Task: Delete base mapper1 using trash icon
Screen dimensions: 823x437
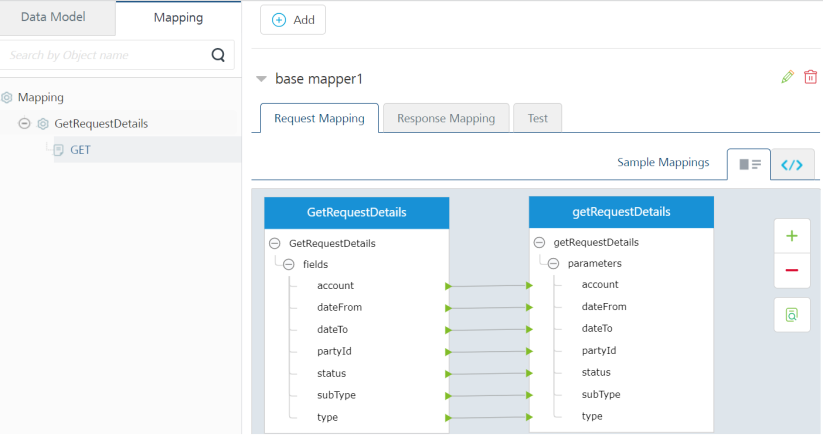Action: tap(810, 77)
